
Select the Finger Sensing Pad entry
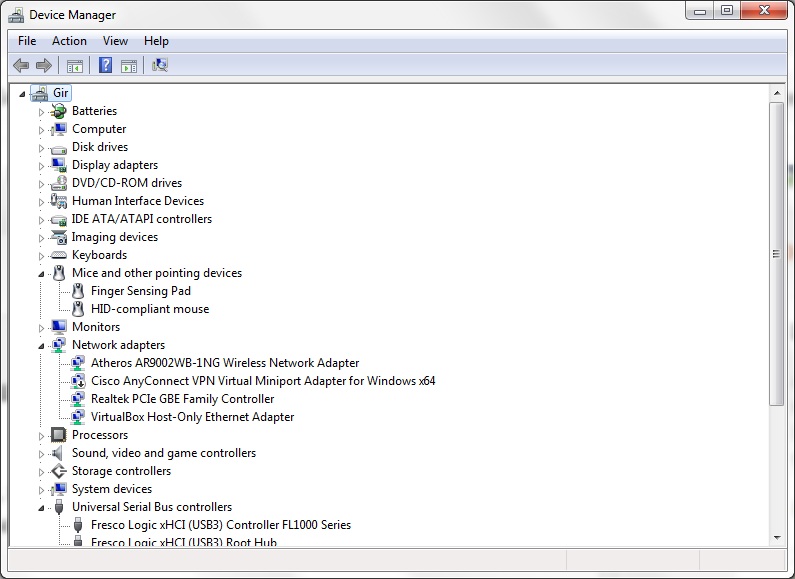(141, 291)
